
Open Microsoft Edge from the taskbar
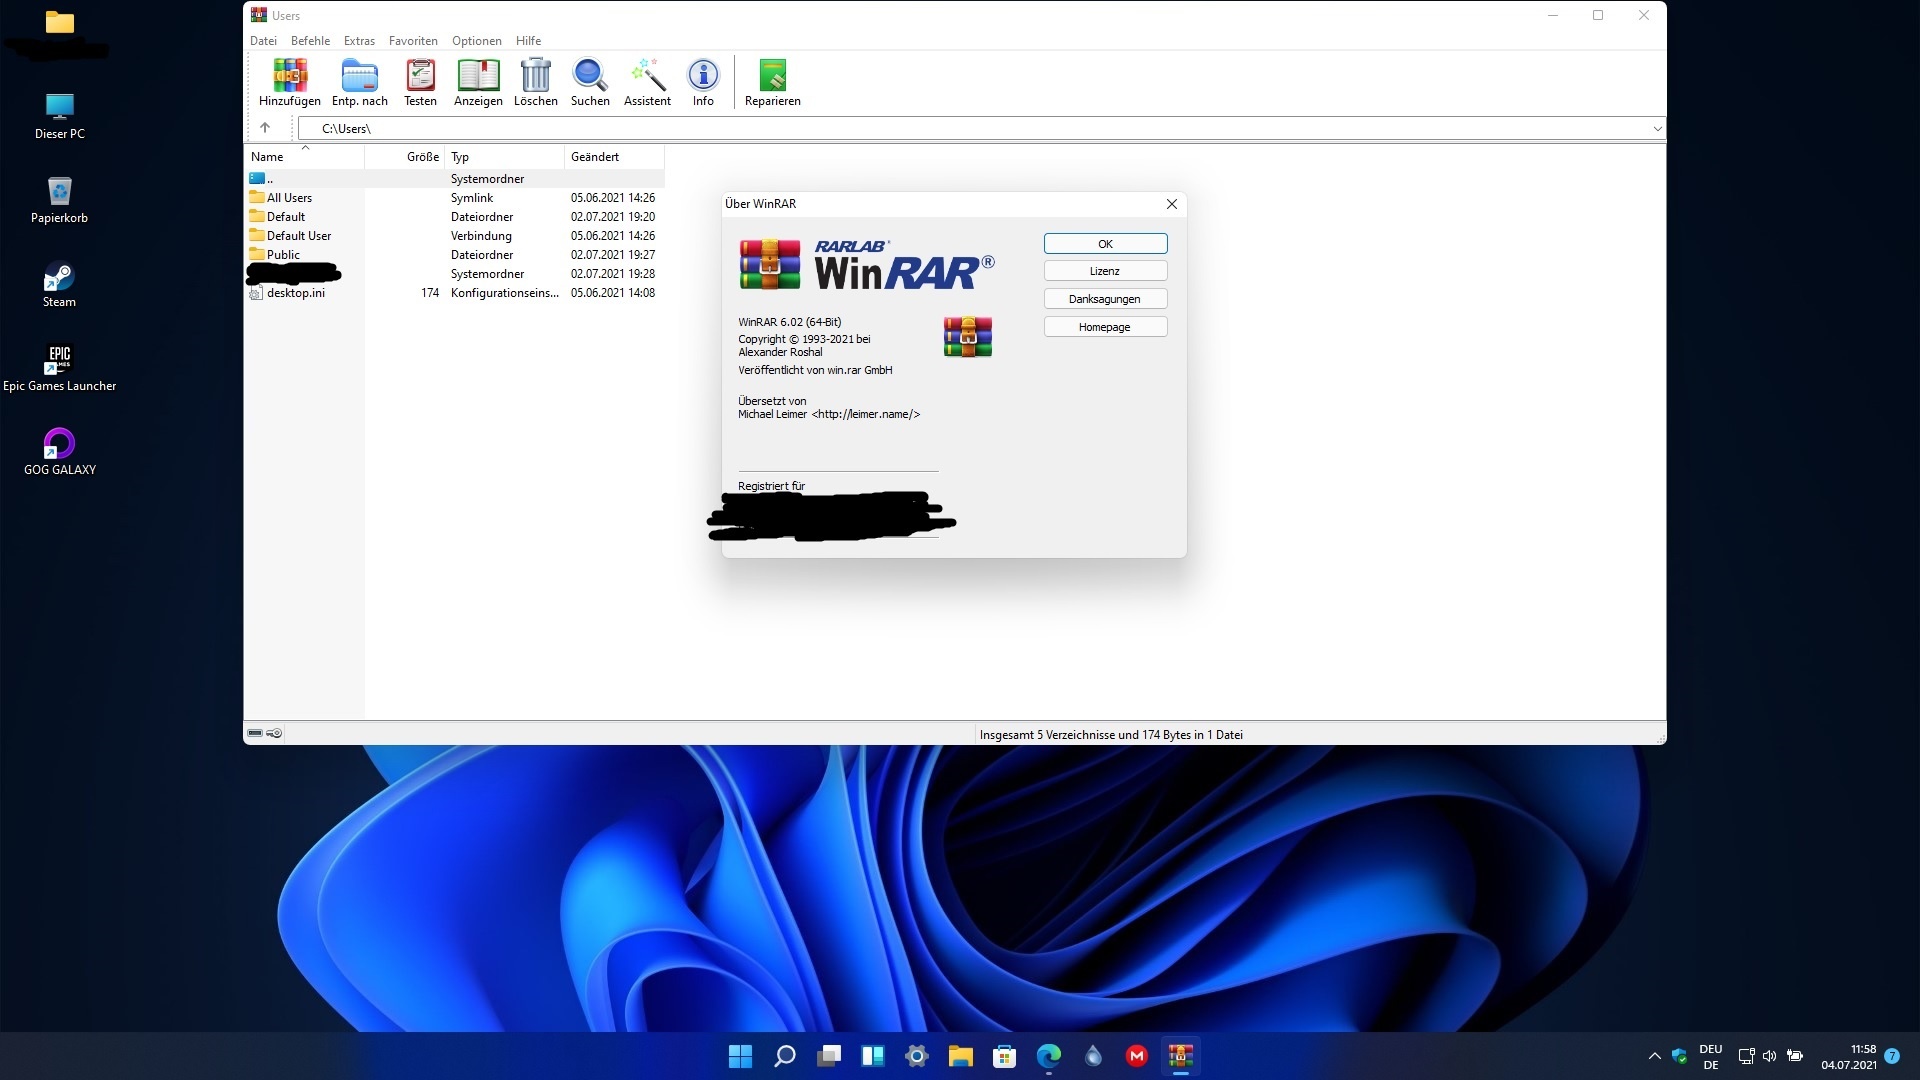1049,1056
